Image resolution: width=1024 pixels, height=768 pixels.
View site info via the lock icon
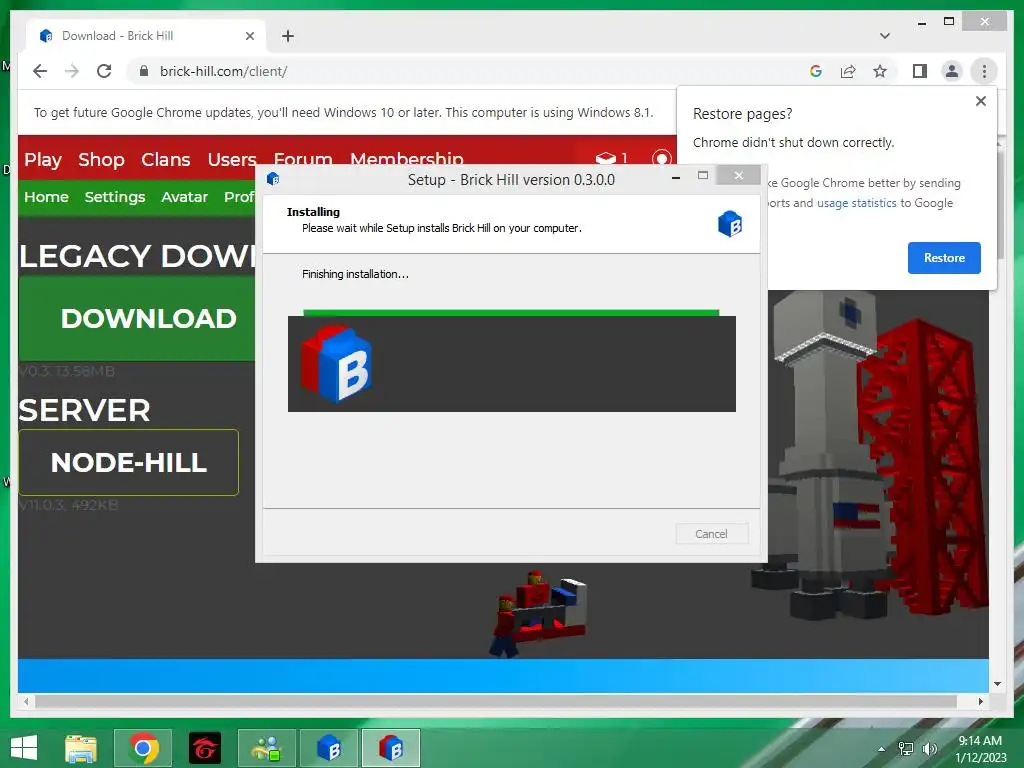coord(144,71)
